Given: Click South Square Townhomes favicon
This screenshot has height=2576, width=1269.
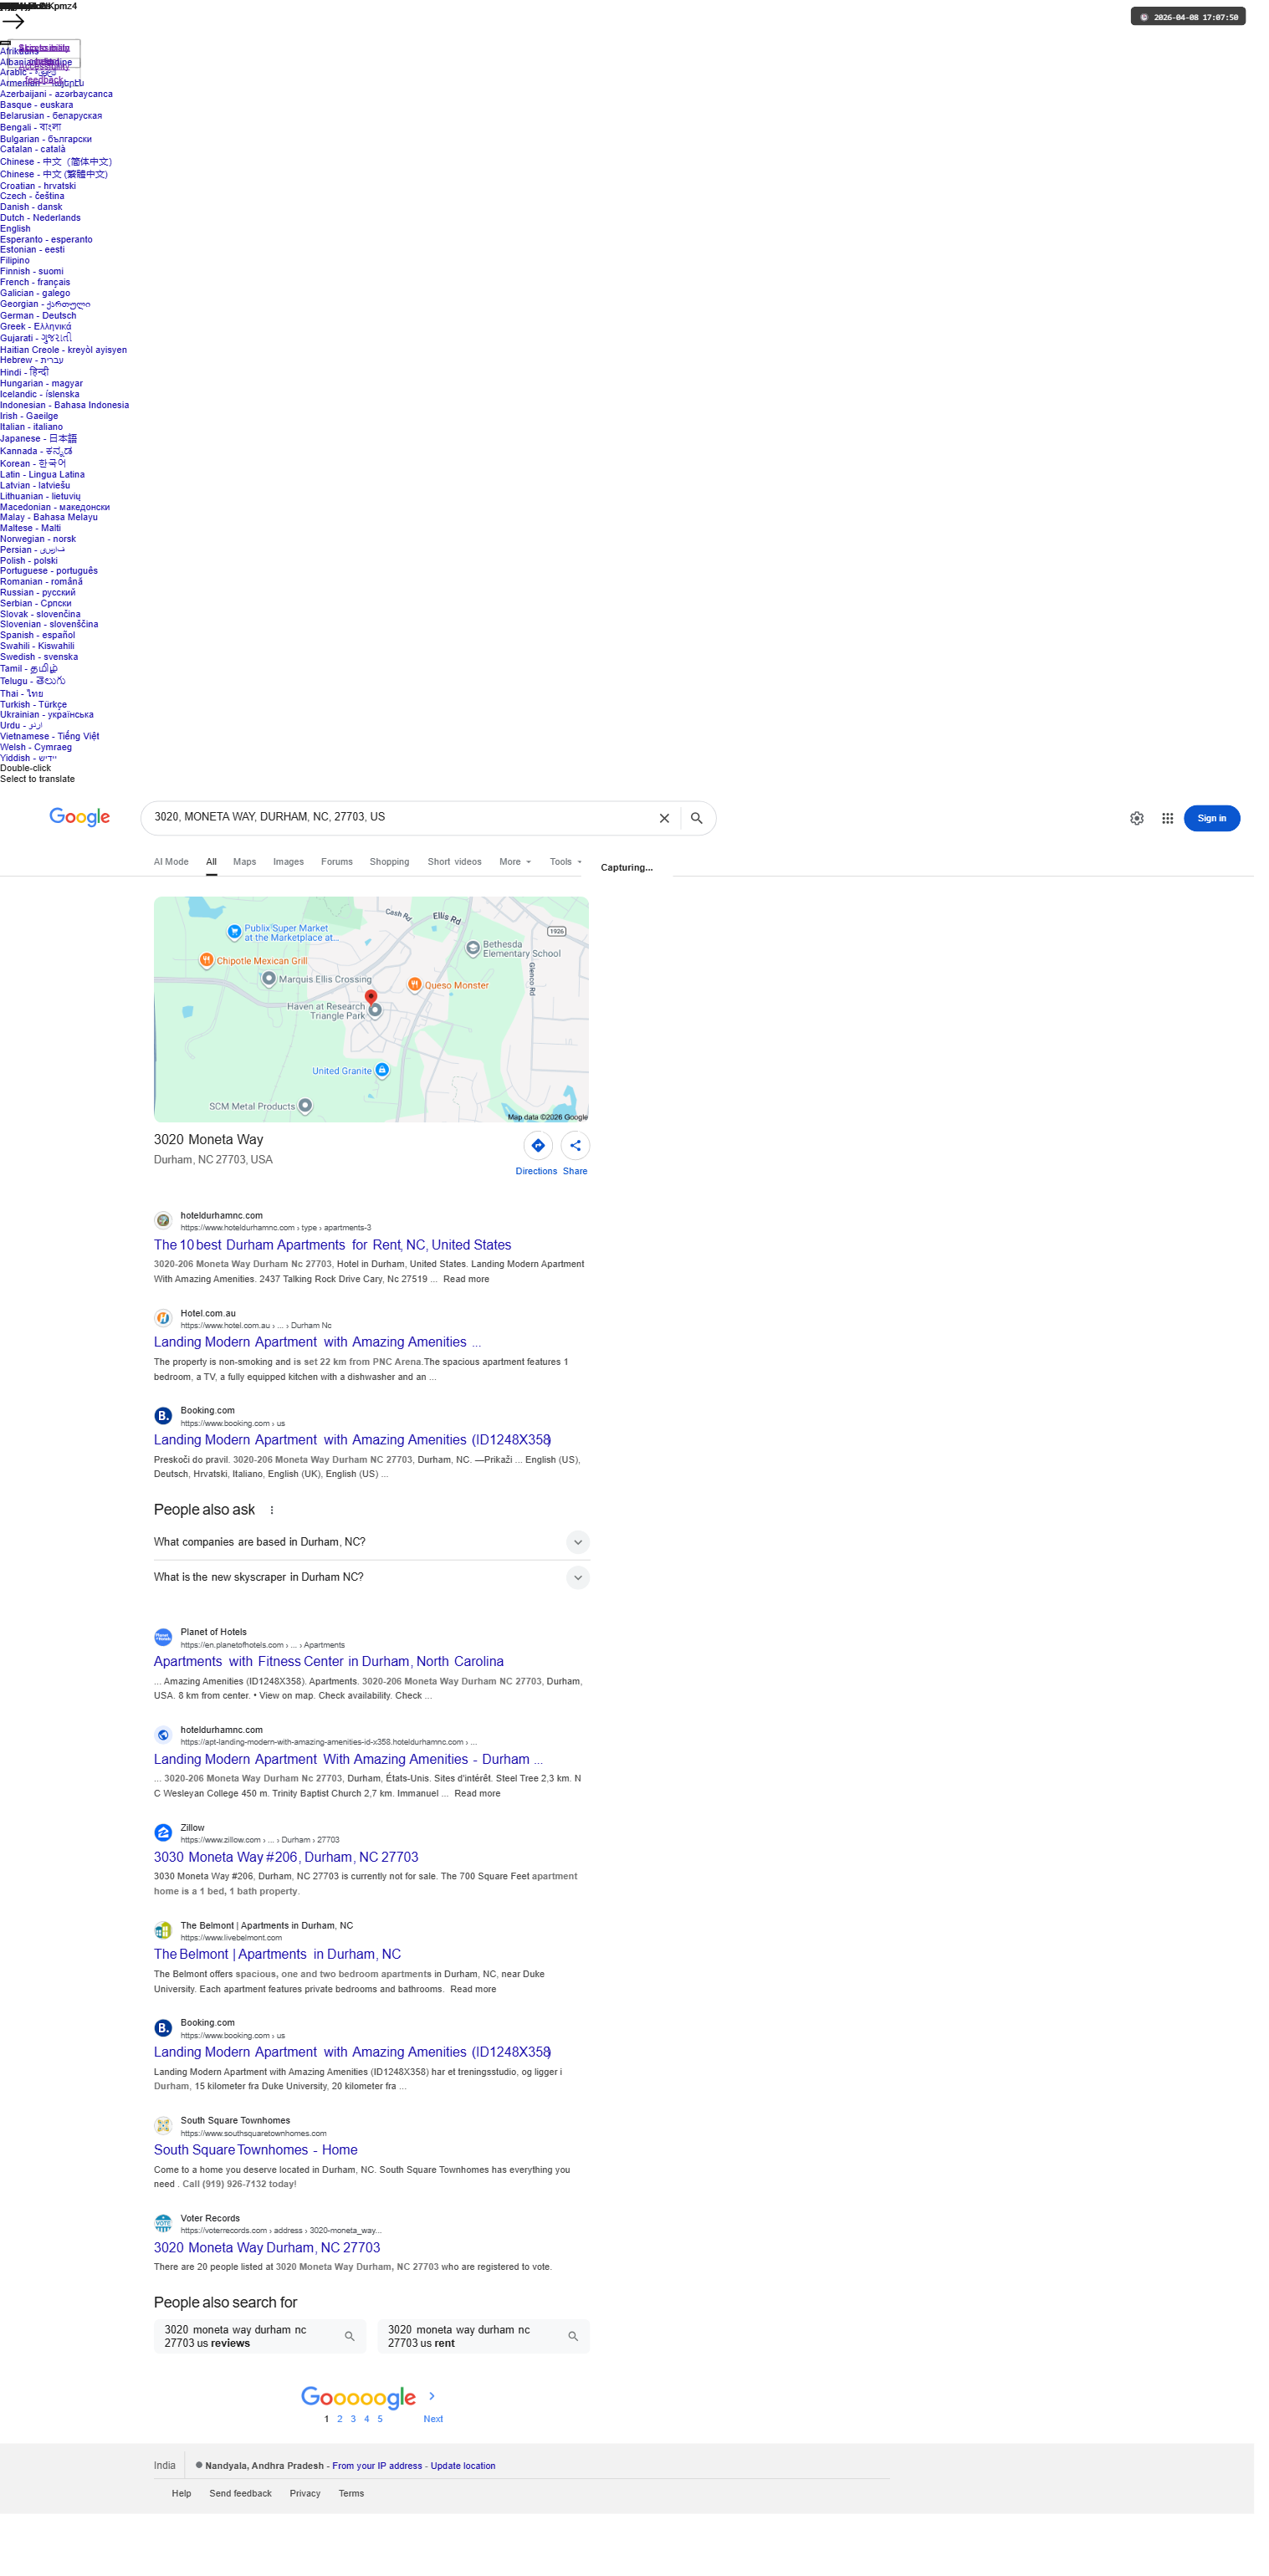Looking at the screenshot, I should pyautogui.click(x=163, y=2125).
